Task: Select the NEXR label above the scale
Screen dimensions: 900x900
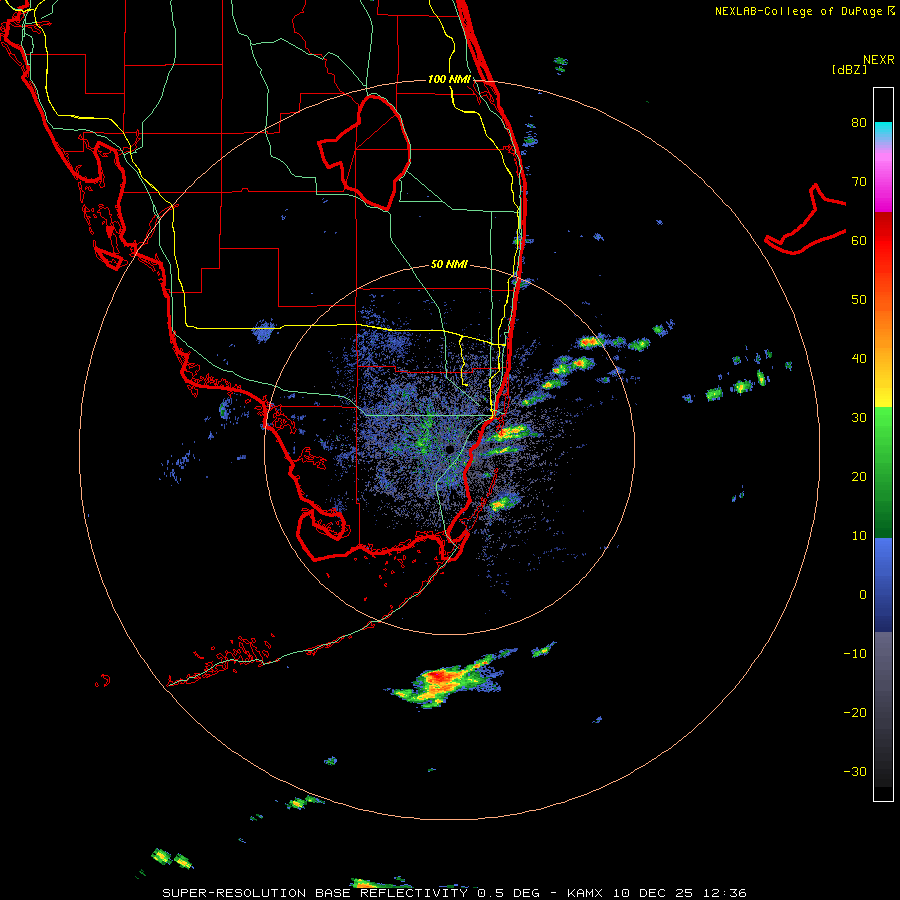Action: pyautogui.click(x=878, y=60)
